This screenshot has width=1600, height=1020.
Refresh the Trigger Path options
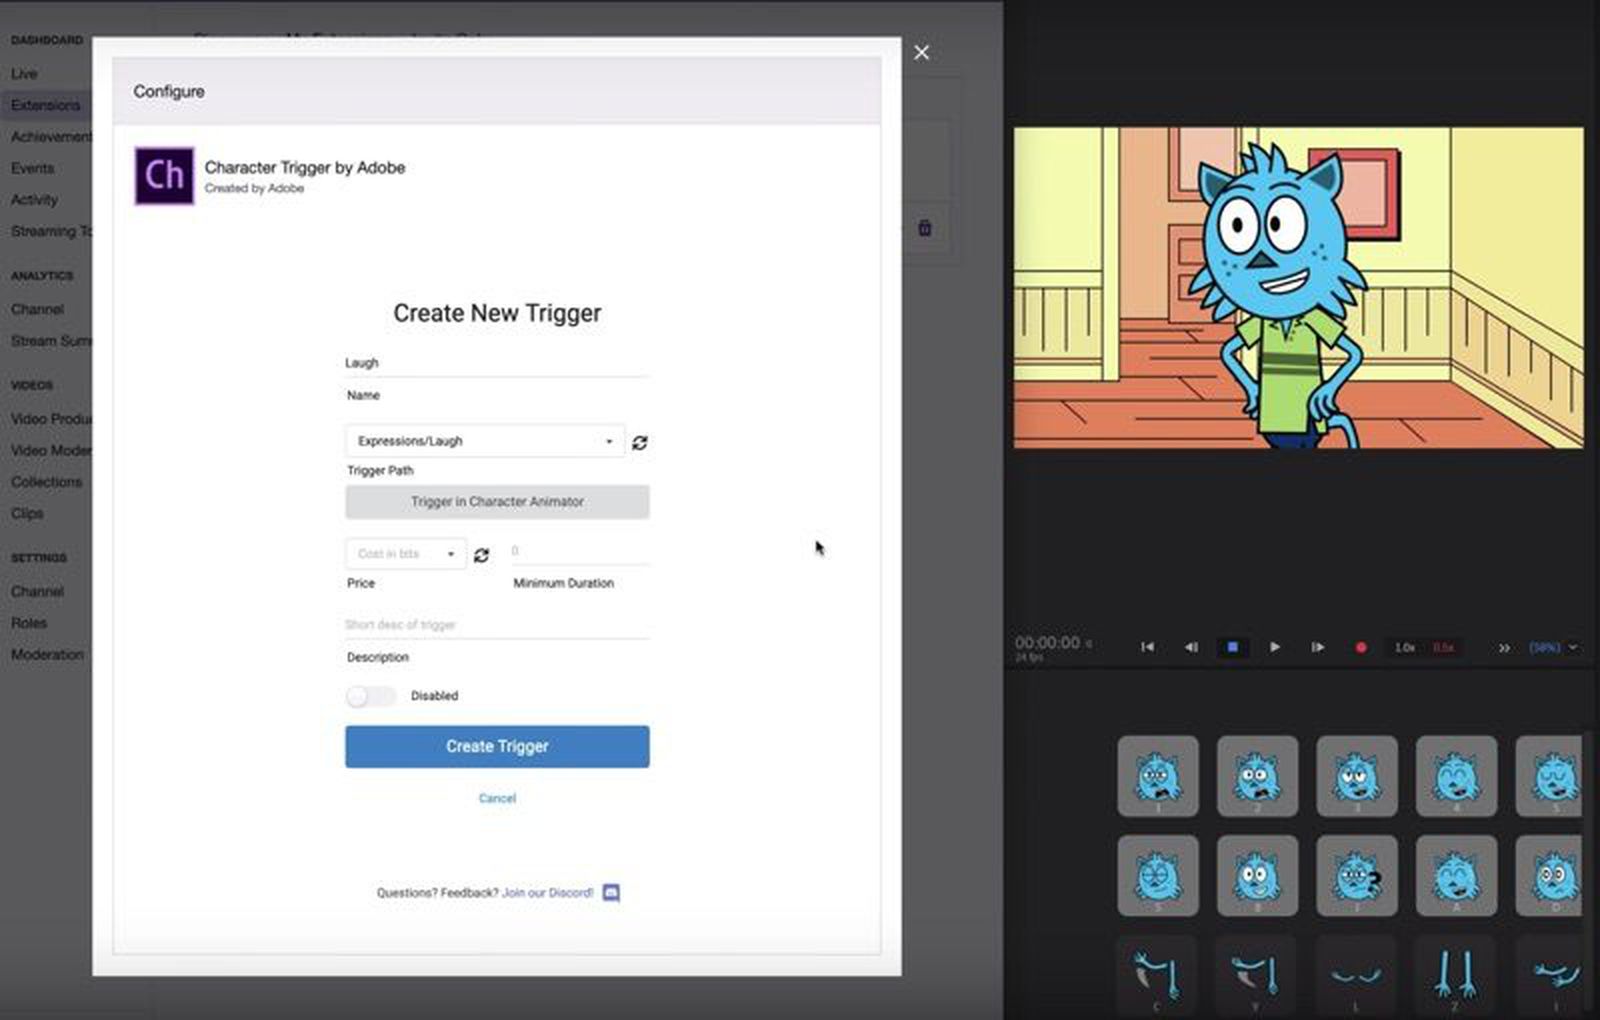point(640,441)
